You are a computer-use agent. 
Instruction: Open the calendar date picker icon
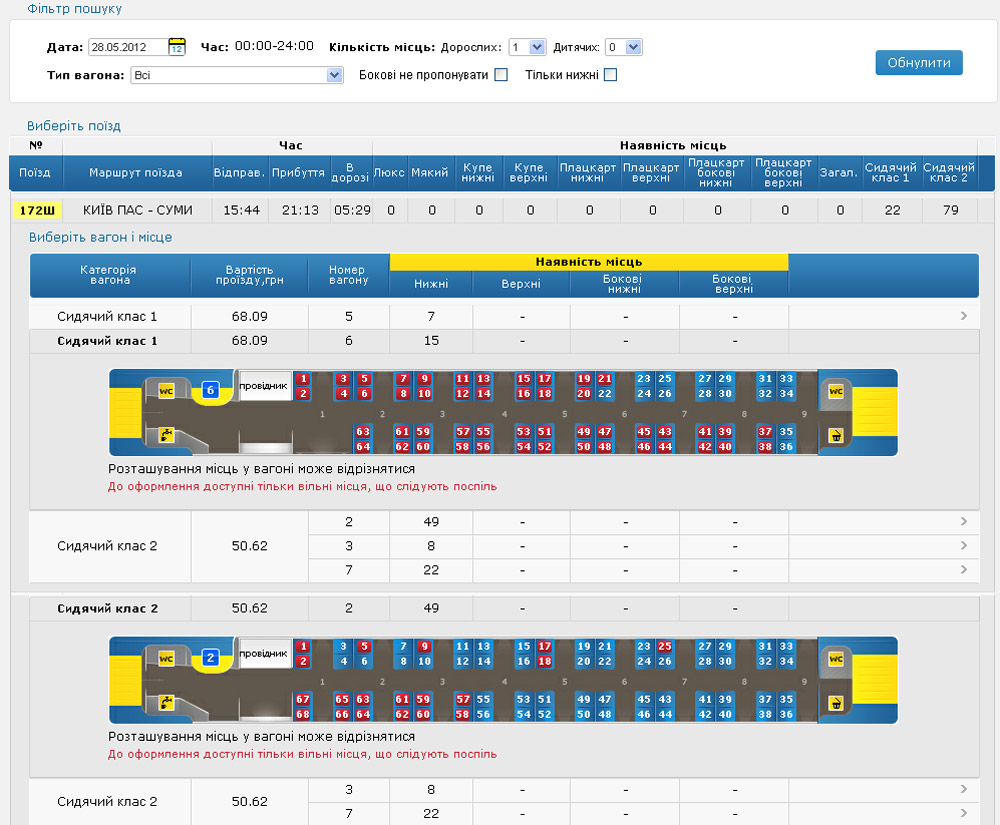(x=177, y=47)
